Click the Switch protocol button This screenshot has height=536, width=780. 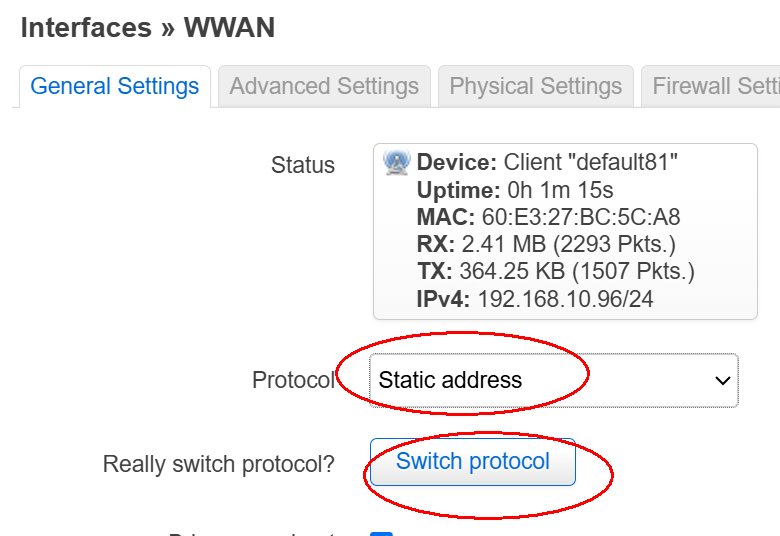tap(473, 461)
